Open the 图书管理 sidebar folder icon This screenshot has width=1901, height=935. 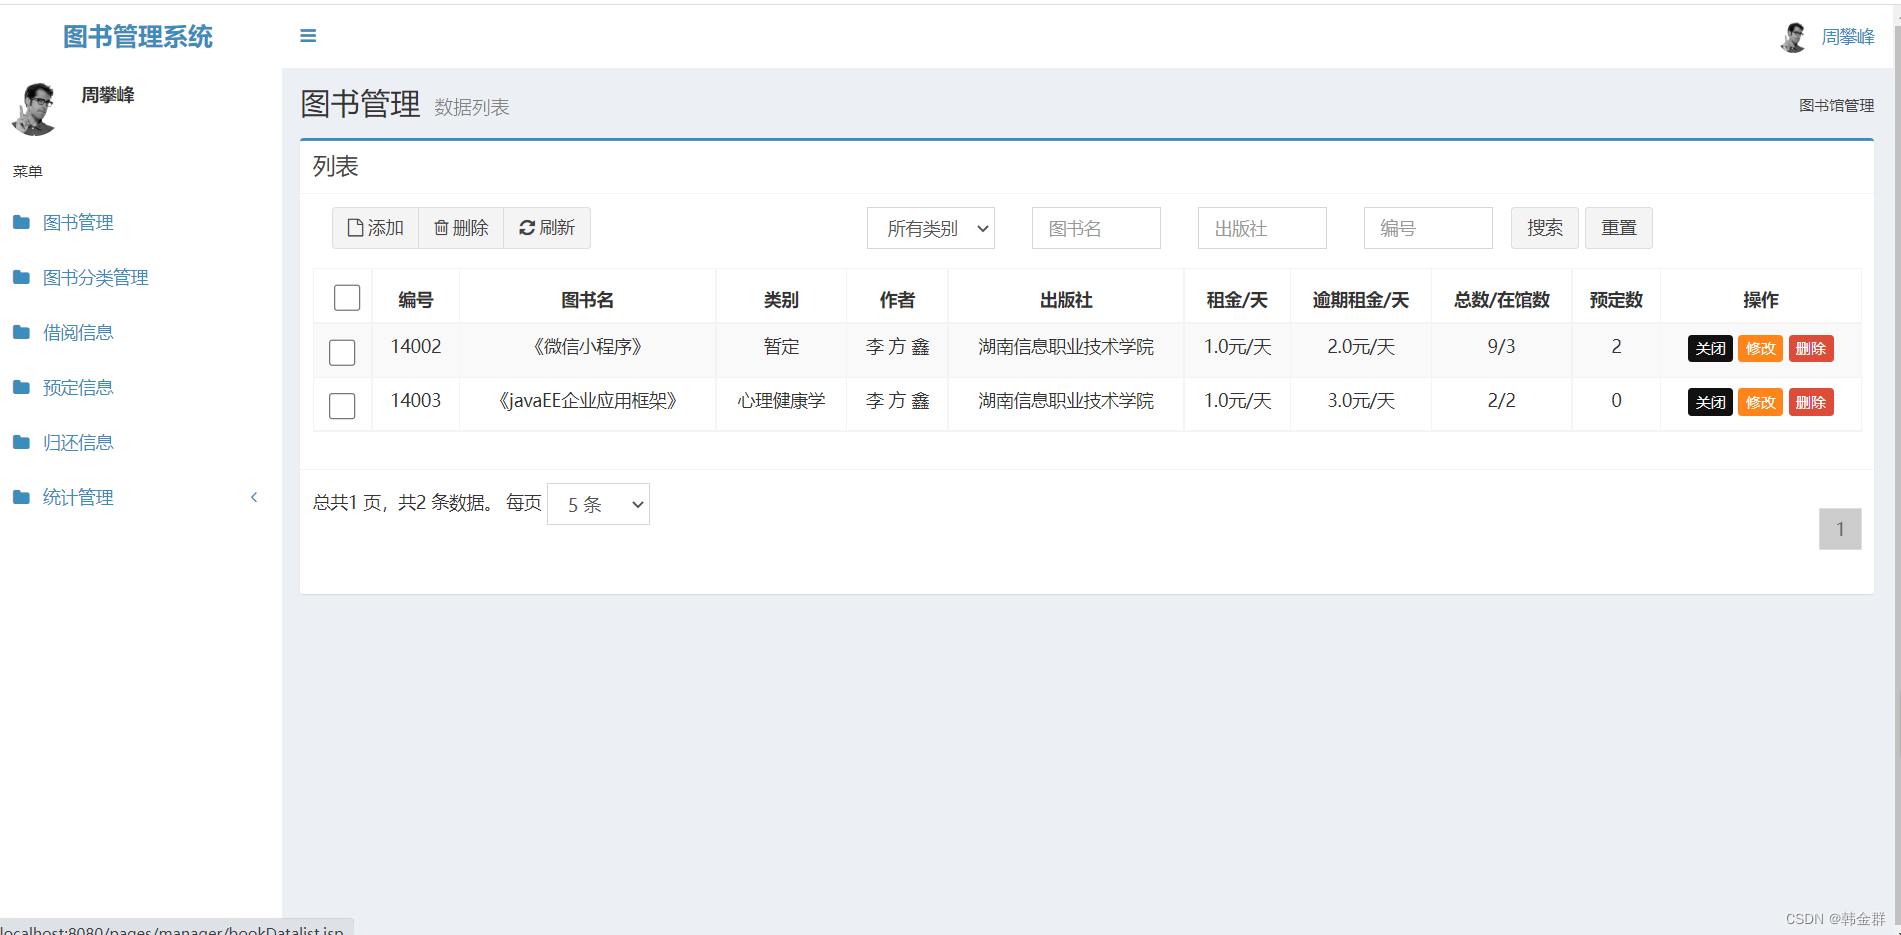tap(21, 222)
